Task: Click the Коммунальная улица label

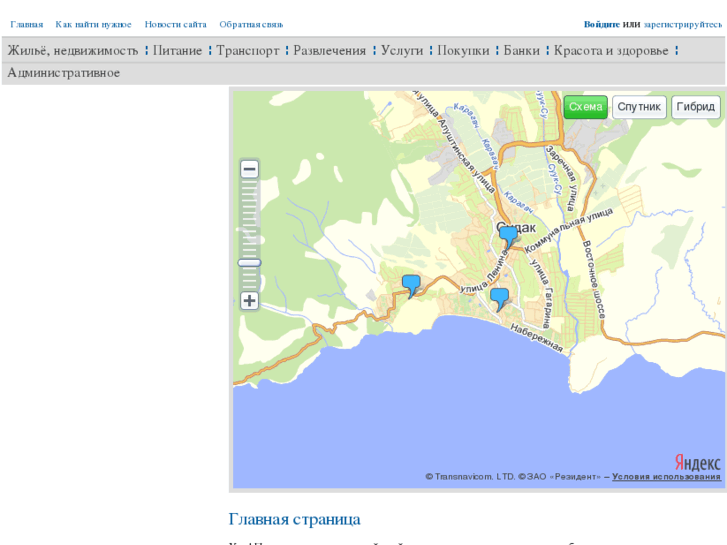Action: pyautogui.click(x=568, y=230)
